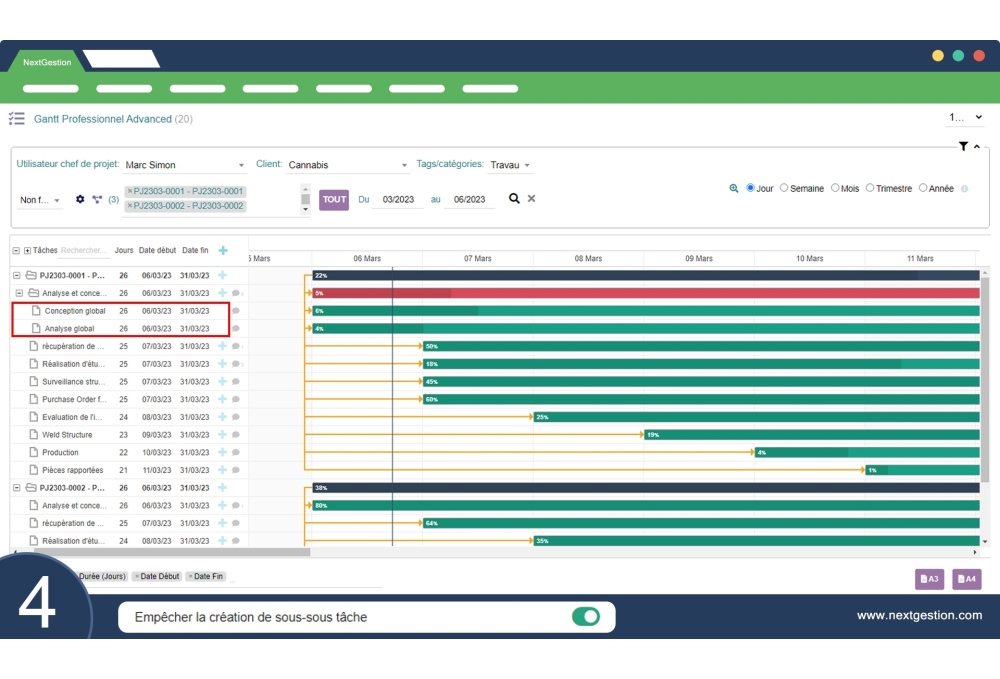Select the Production task in the task list
Viewport: 1000px width, 679px height.
point(62,452)
